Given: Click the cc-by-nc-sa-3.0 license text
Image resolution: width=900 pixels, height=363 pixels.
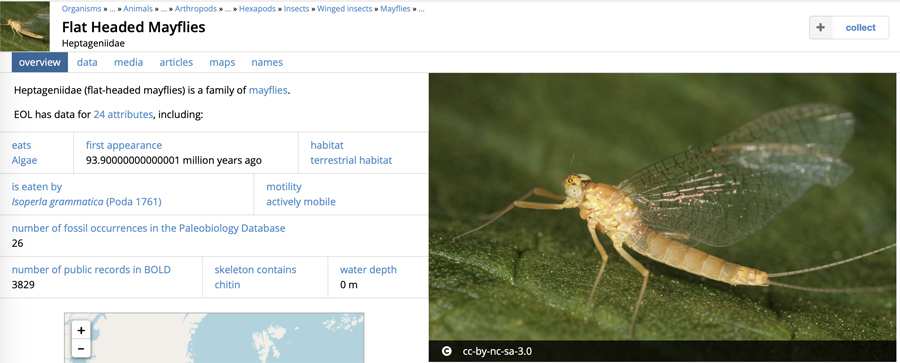Looking at the screenshot, I should click(497, 351).
